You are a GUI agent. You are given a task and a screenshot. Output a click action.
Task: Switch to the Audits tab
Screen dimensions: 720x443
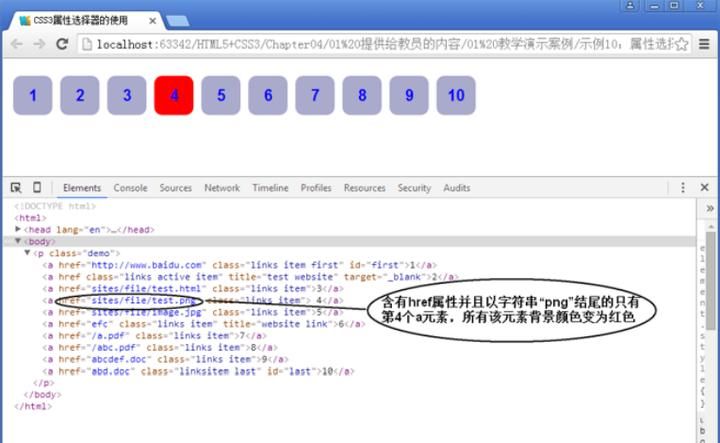click(456, 188)
